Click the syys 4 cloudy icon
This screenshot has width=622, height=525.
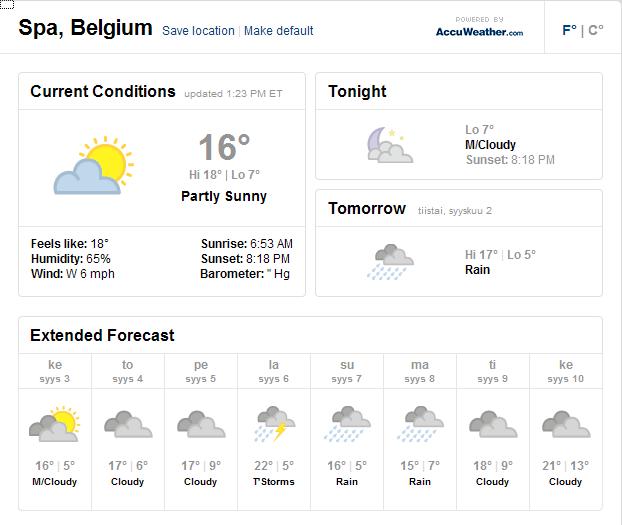click(128, 424)
